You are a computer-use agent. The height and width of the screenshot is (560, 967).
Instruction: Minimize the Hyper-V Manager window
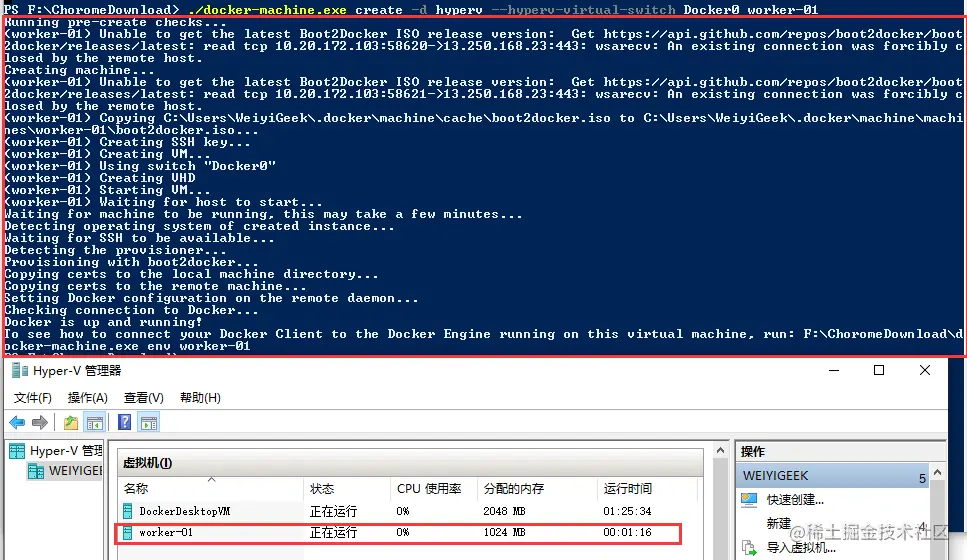(834, 370)
